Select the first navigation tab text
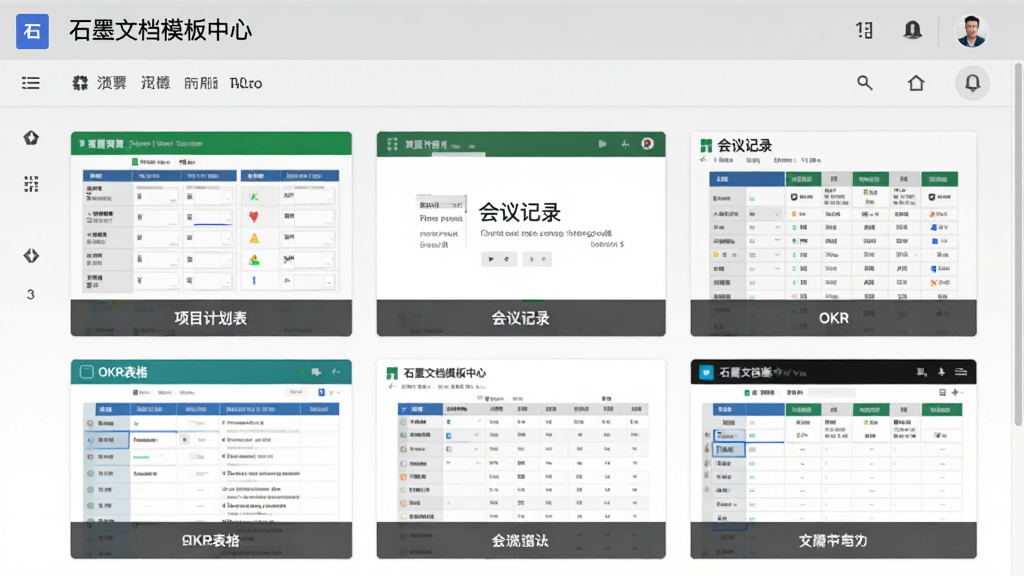Screen dimensions: 1024x576 [112, 83]
